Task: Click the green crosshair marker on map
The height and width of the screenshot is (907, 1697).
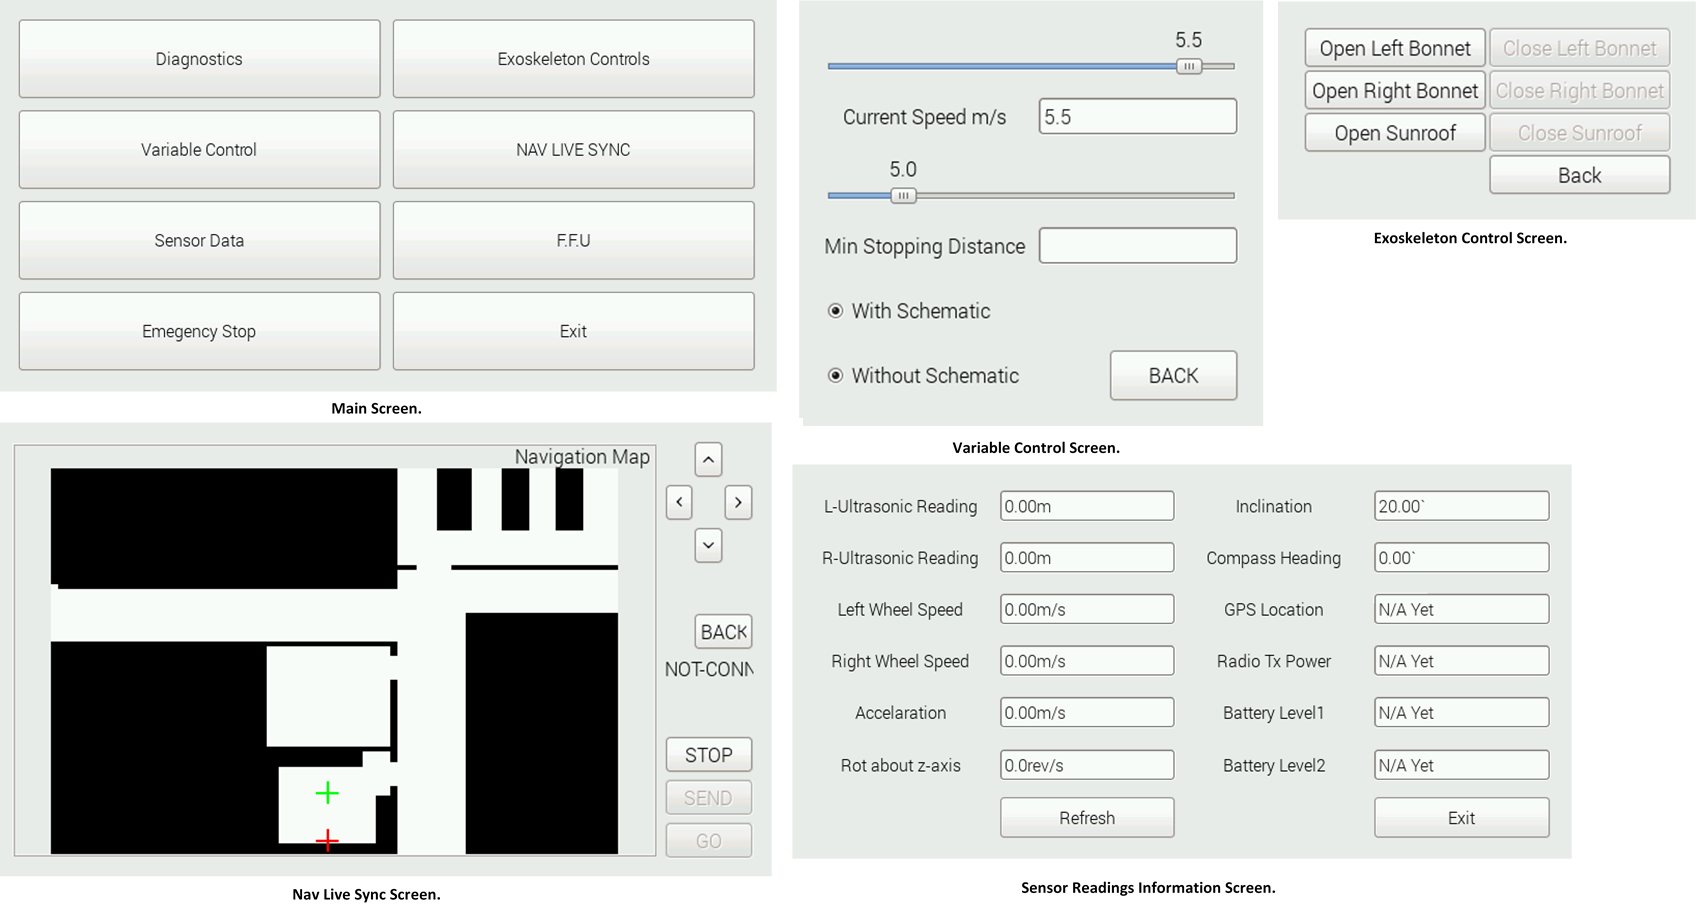Action: pos(327,793)
